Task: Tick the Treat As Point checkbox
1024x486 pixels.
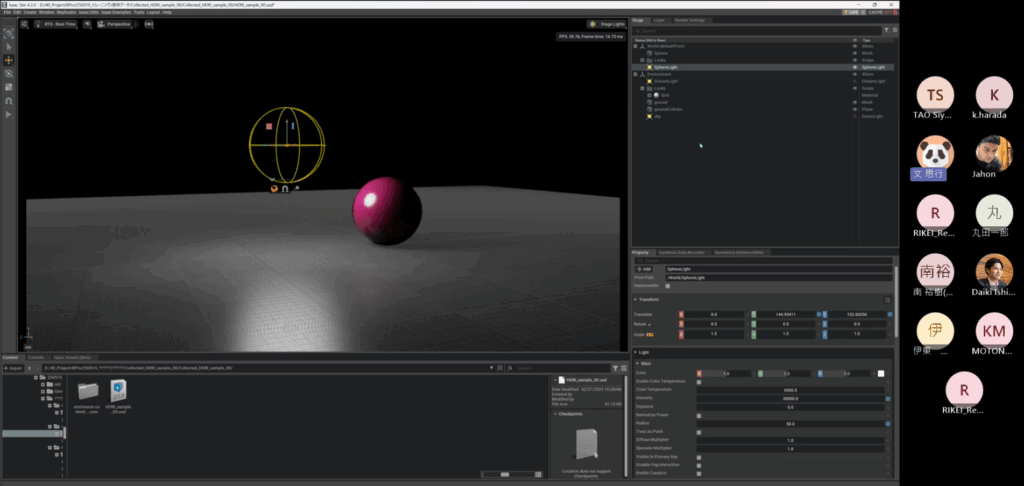Action: point(698,431)
